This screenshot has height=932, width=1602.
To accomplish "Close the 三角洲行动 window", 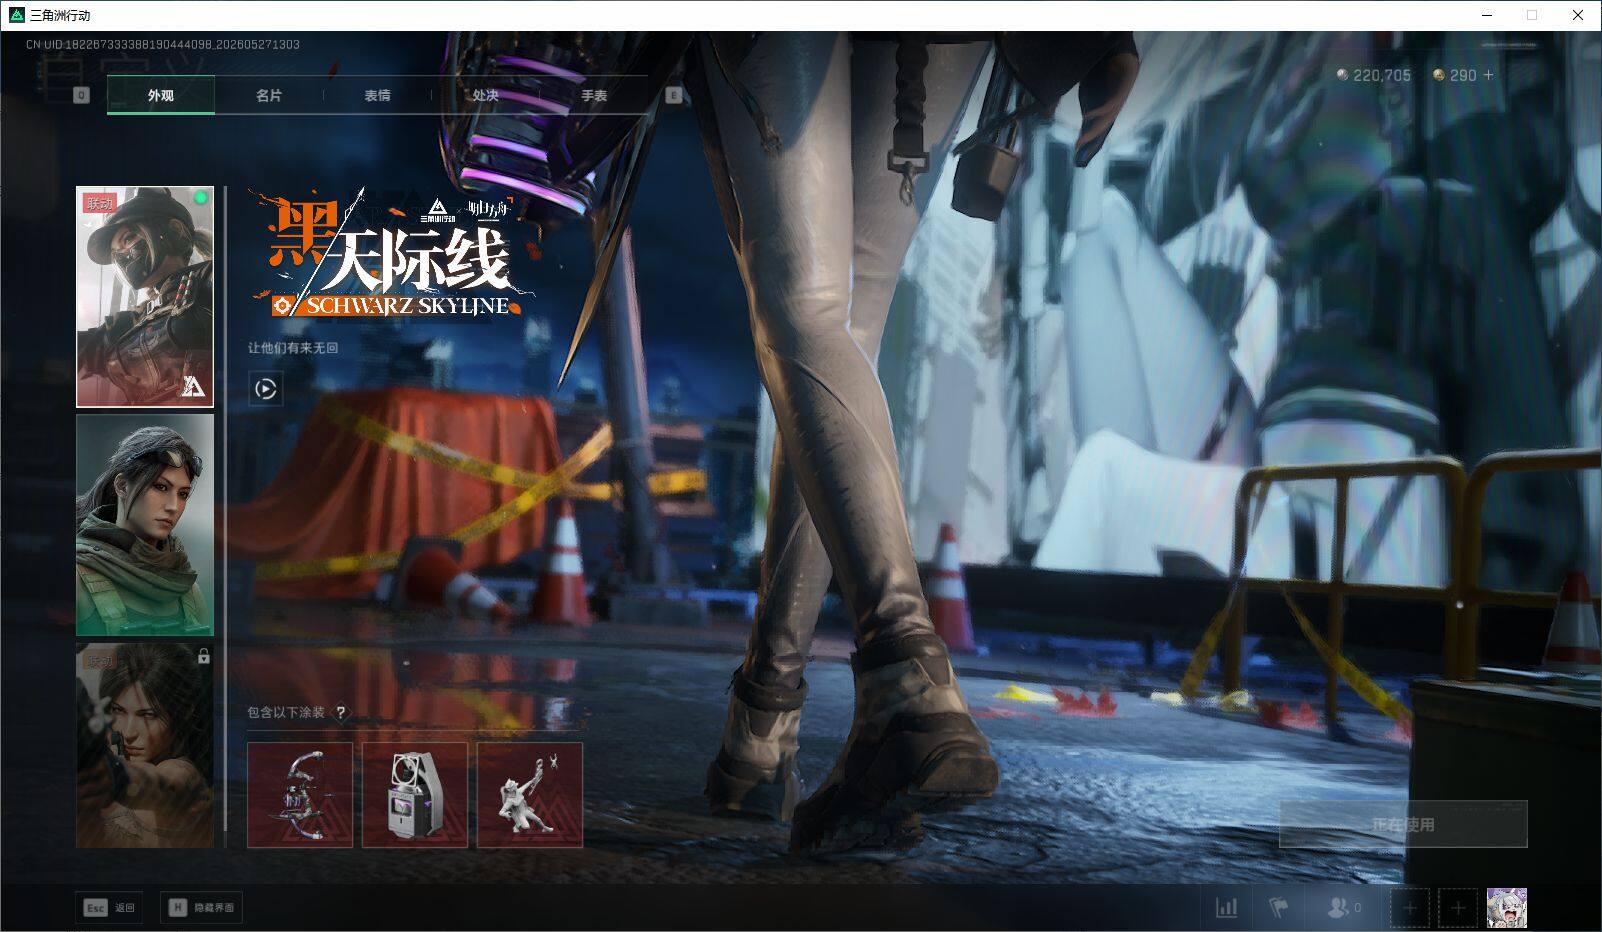I will coord(1578,15).
